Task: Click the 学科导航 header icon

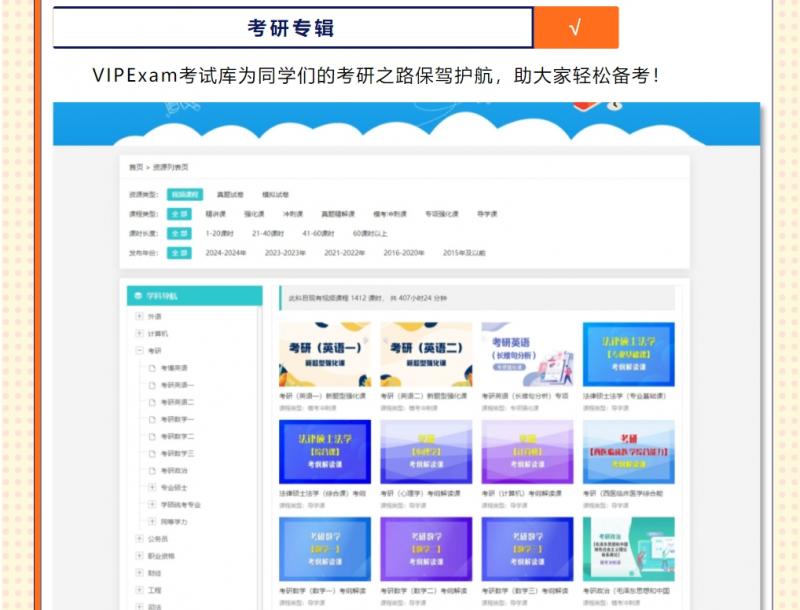Action: click(x=138, y=296)
